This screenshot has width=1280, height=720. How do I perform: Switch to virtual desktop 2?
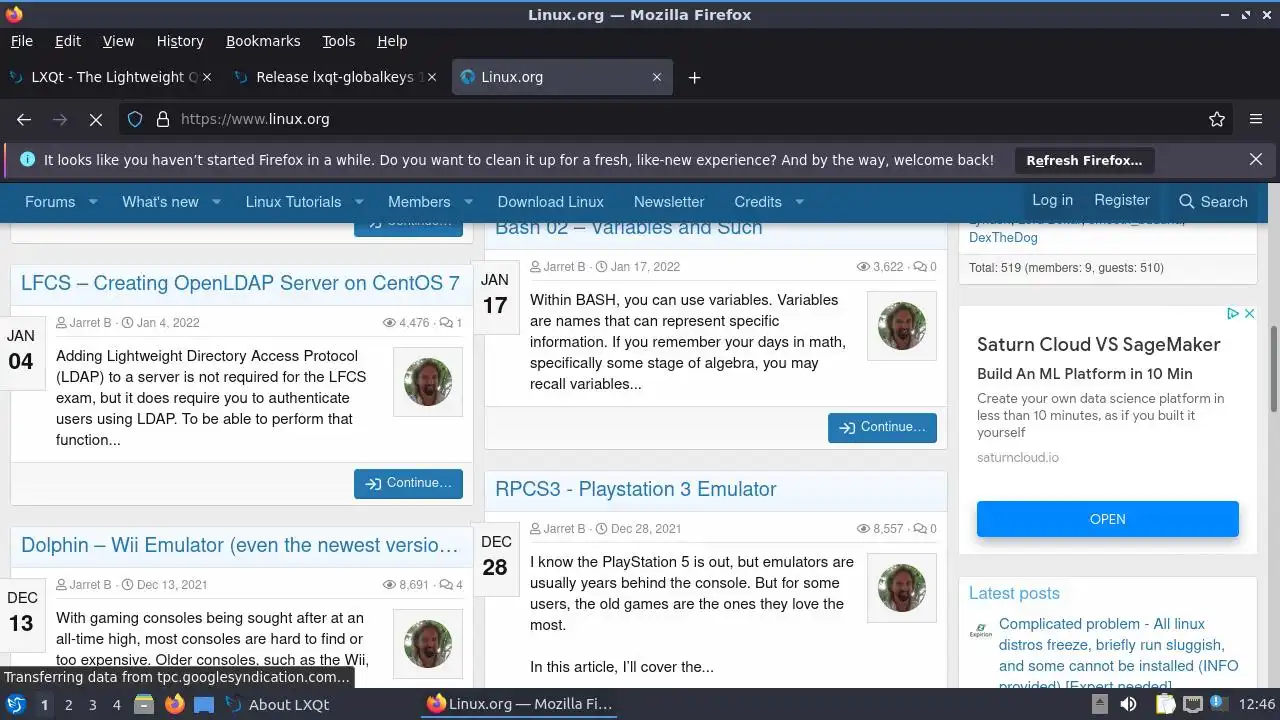pos(68,704)
